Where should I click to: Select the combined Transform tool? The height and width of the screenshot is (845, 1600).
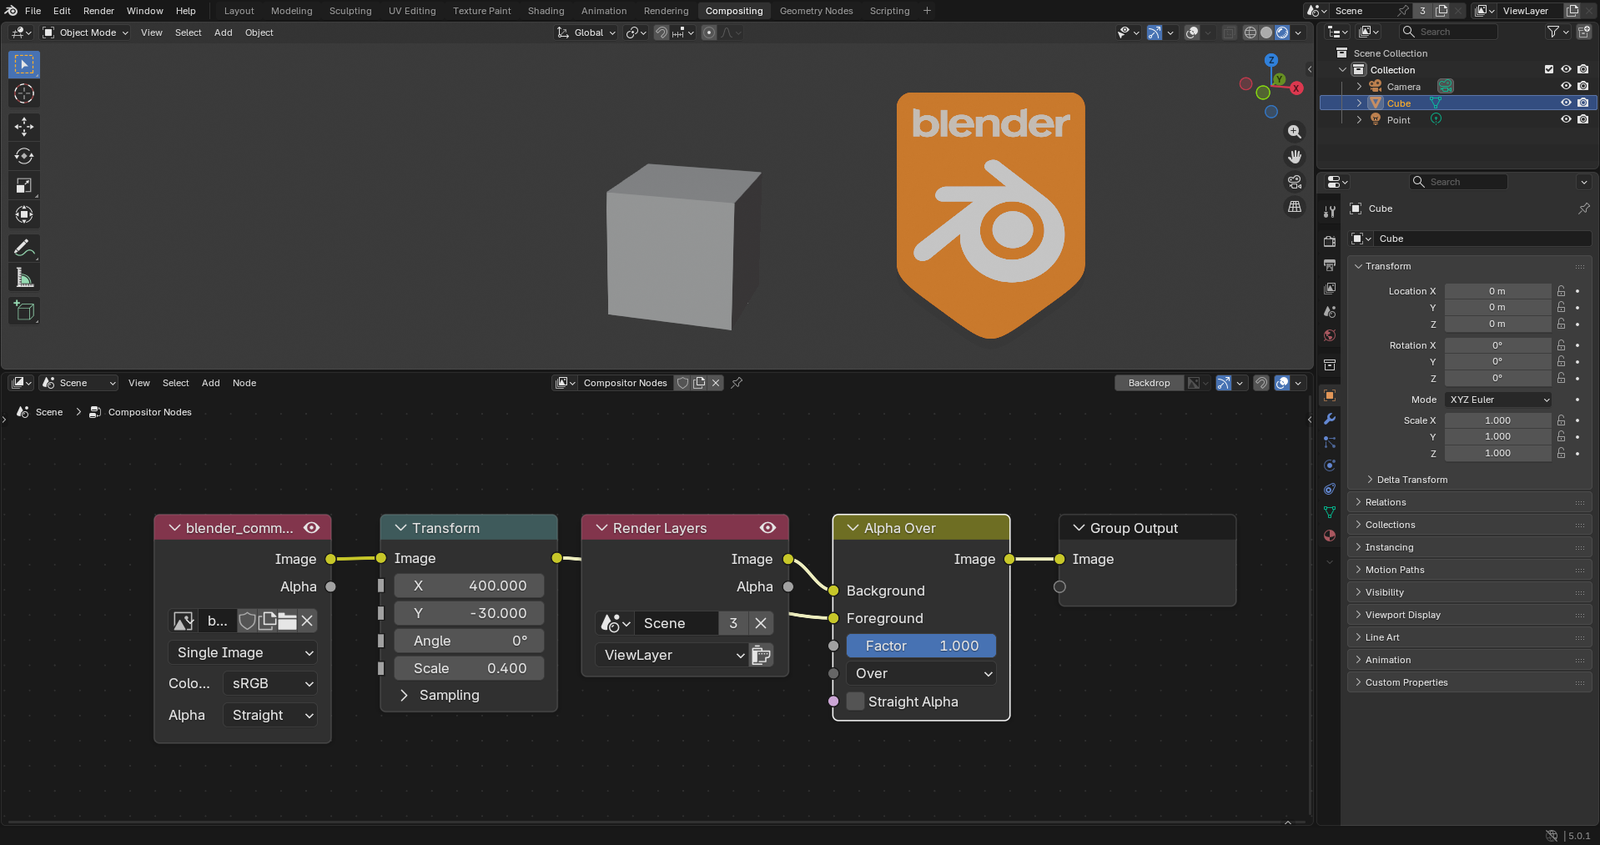point(24,215)
